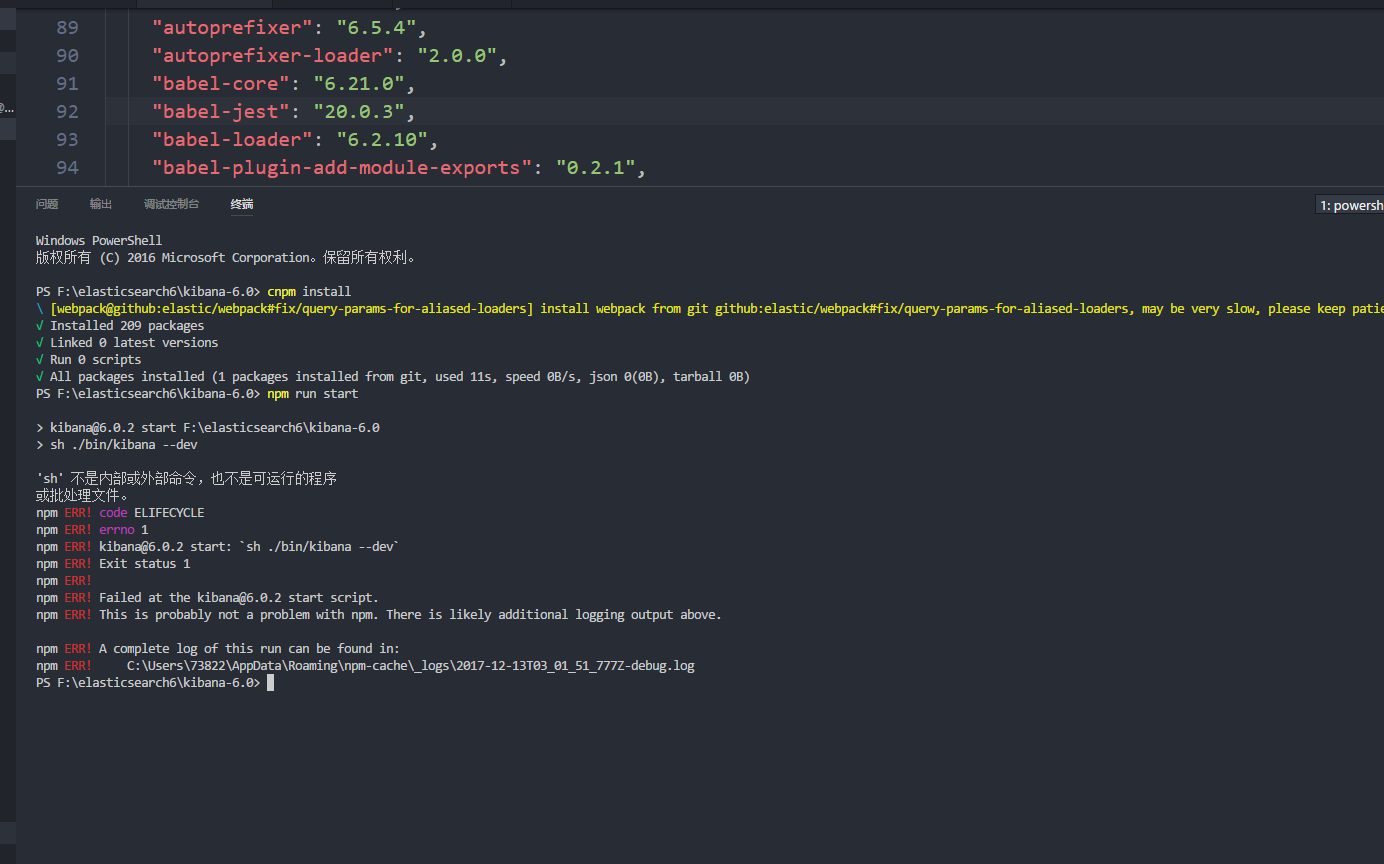Click the "6.2.10" version value
This screenshot has height=864, width=1384.
382,140
